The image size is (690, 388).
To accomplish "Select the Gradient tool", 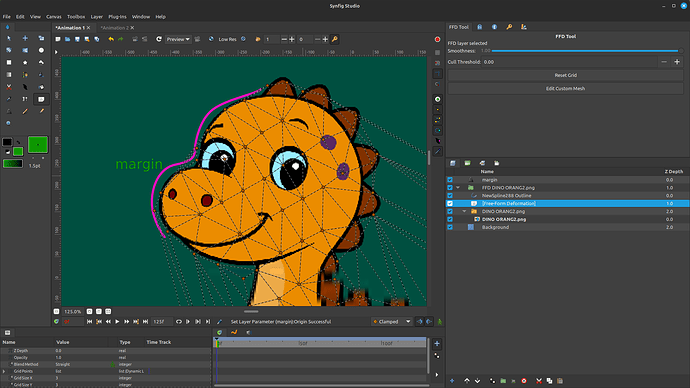I will [9, 75].
